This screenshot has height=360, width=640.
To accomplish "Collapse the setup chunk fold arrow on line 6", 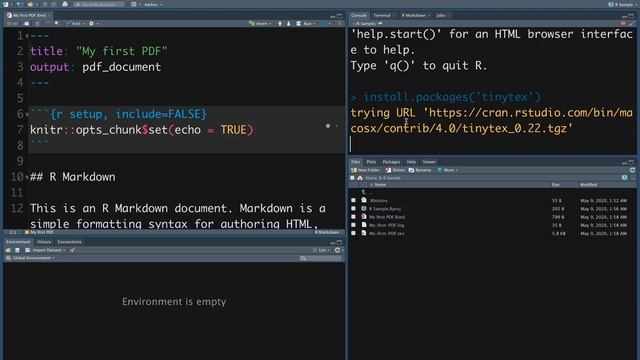I will (27, 115).
